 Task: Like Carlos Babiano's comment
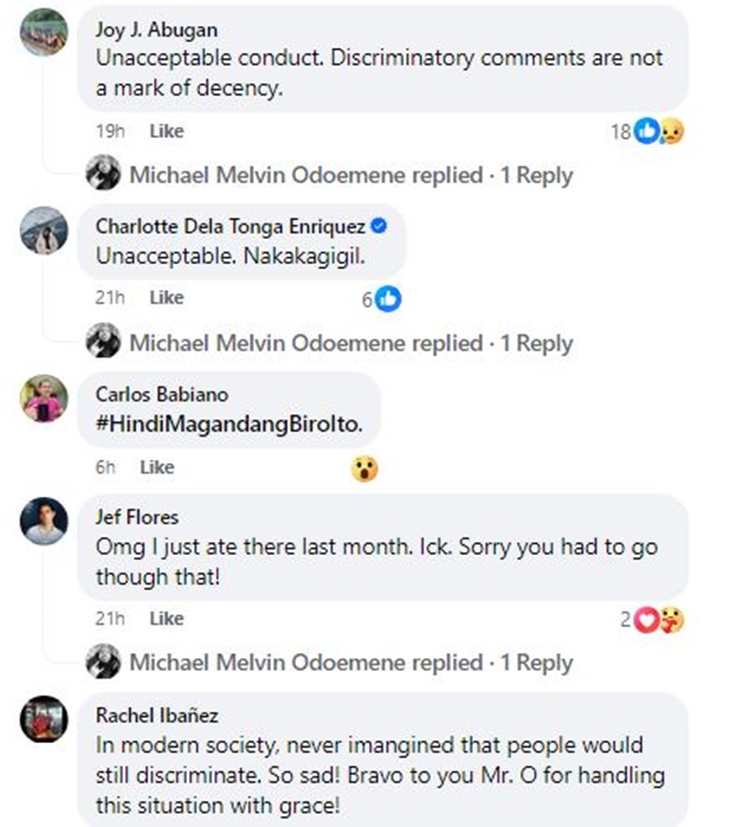pyautogui.click(x=157, y=467)
